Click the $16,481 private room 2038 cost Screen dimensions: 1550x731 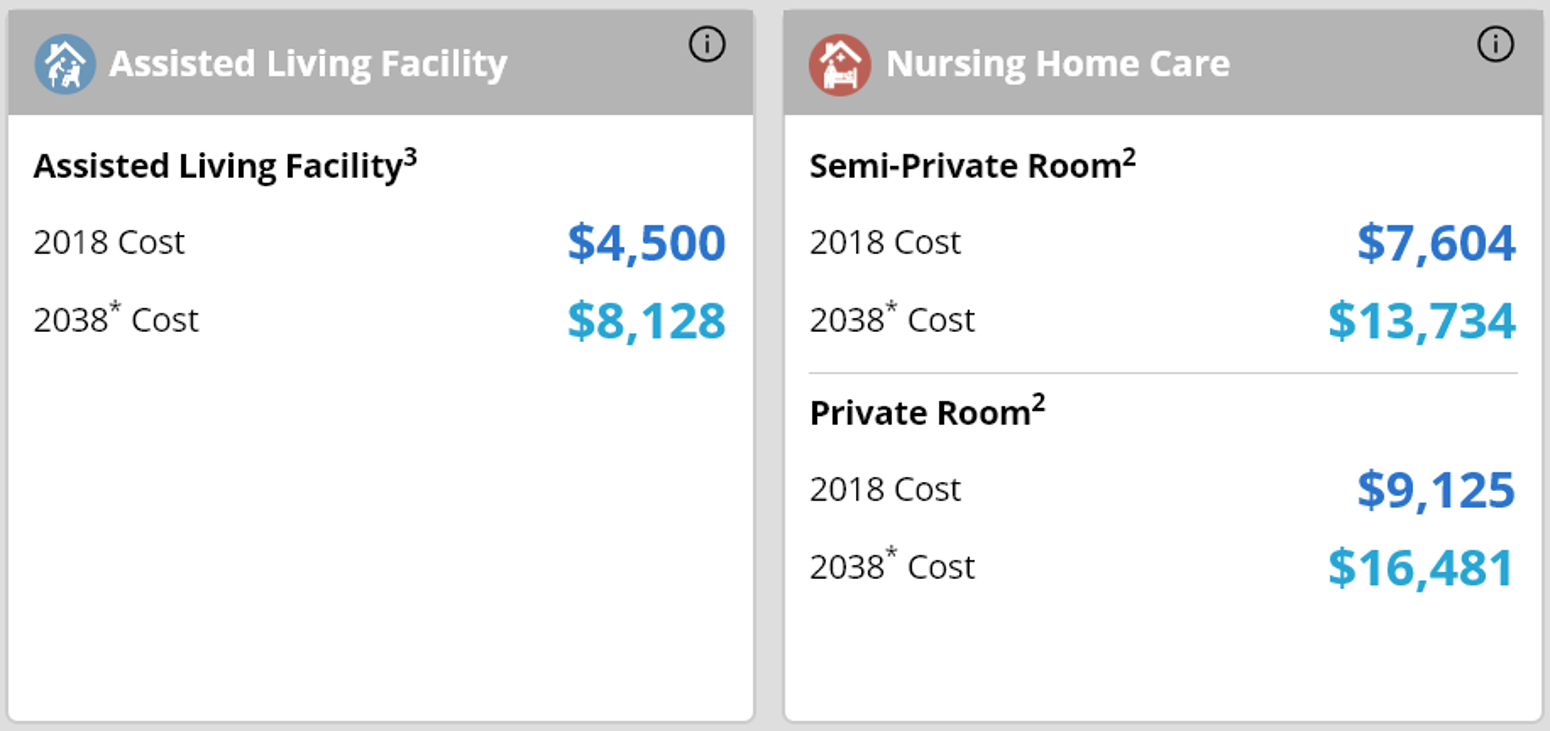(x=1422, y=567)
